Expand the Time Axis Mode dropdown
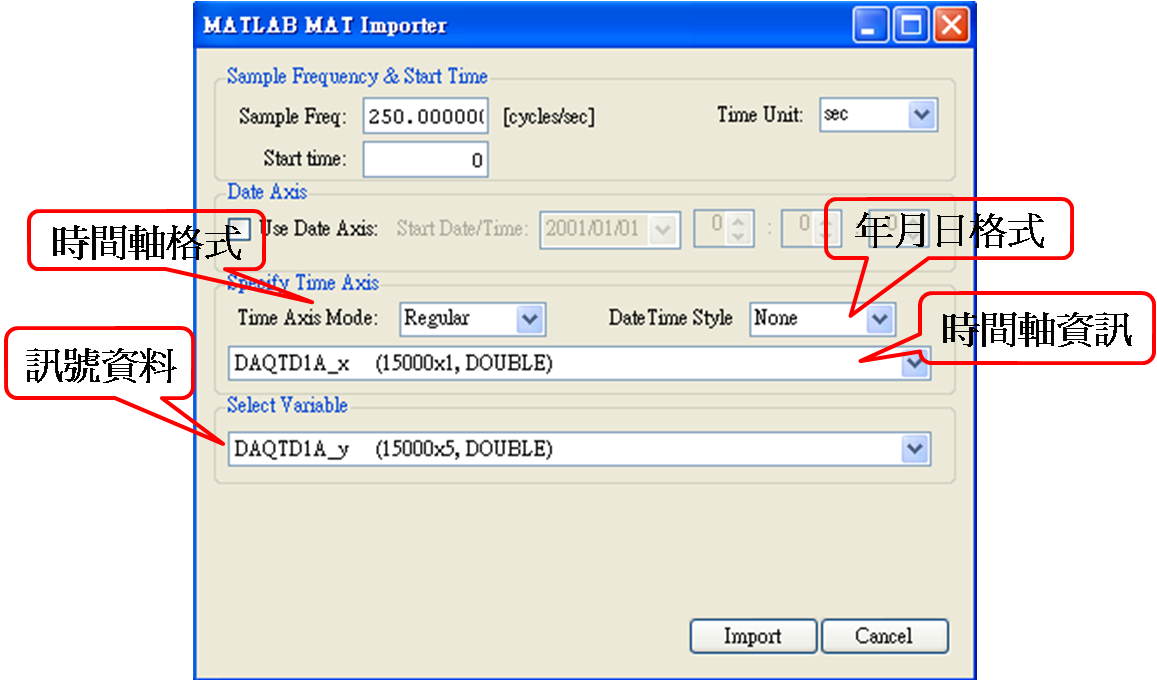 tap(529, 319)
